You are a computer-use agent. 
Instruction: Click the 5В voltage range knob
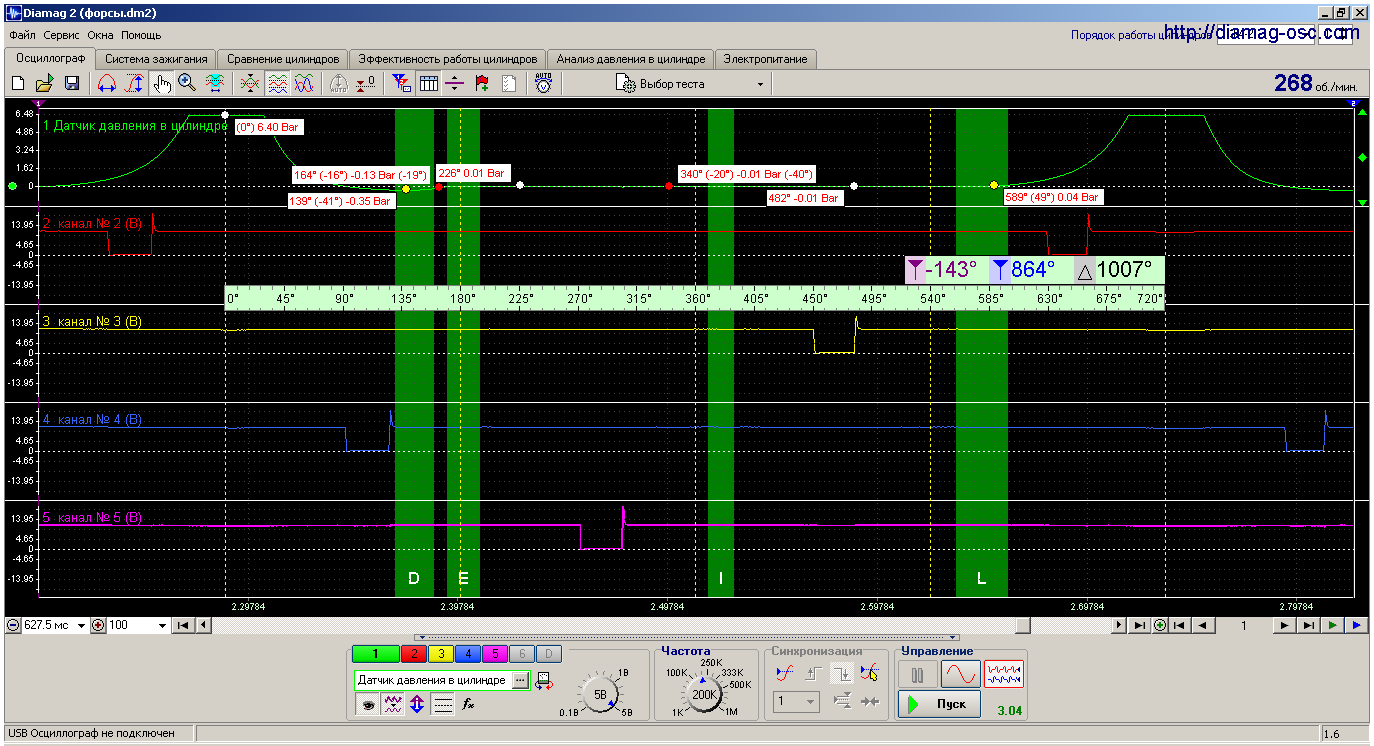coord(600,694)
